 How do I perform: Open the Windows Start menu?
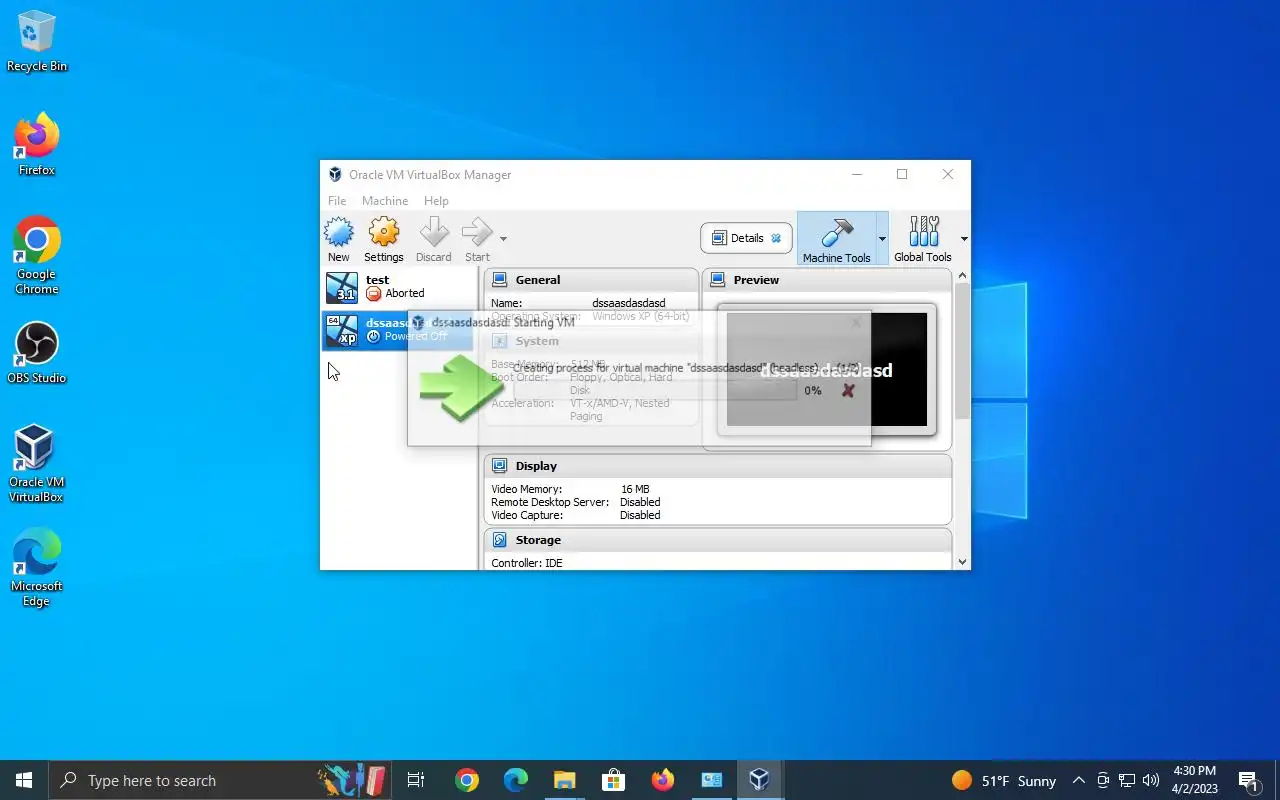pos(24,780)
